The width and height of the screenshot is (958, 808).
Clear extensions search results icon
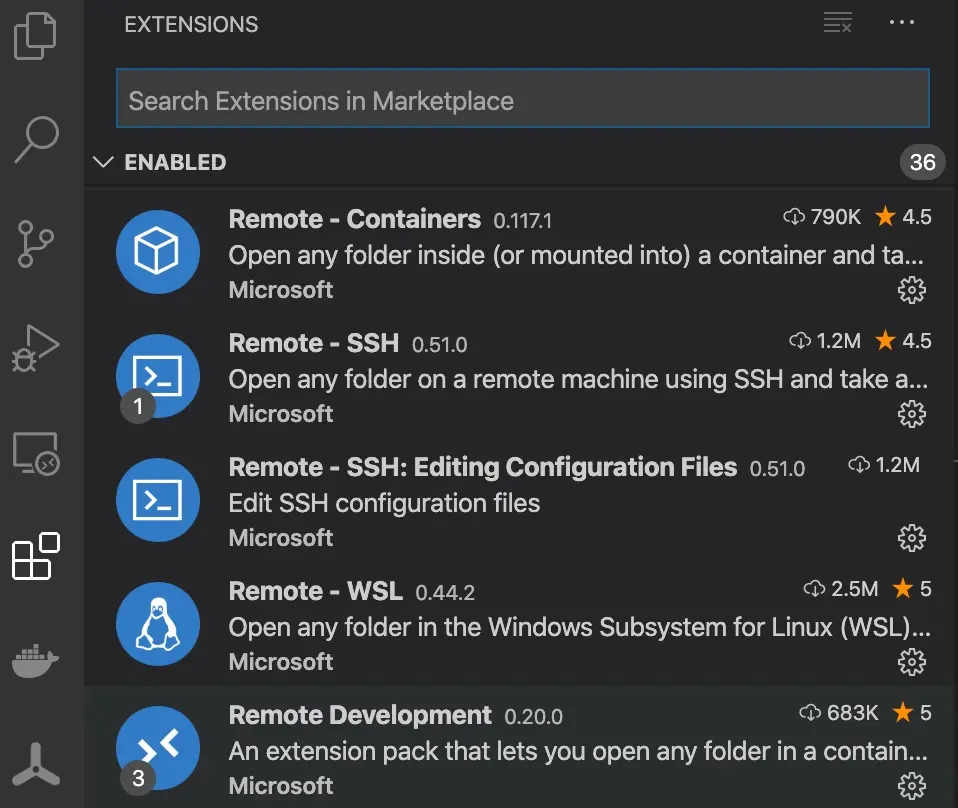[x=837, y=23]
